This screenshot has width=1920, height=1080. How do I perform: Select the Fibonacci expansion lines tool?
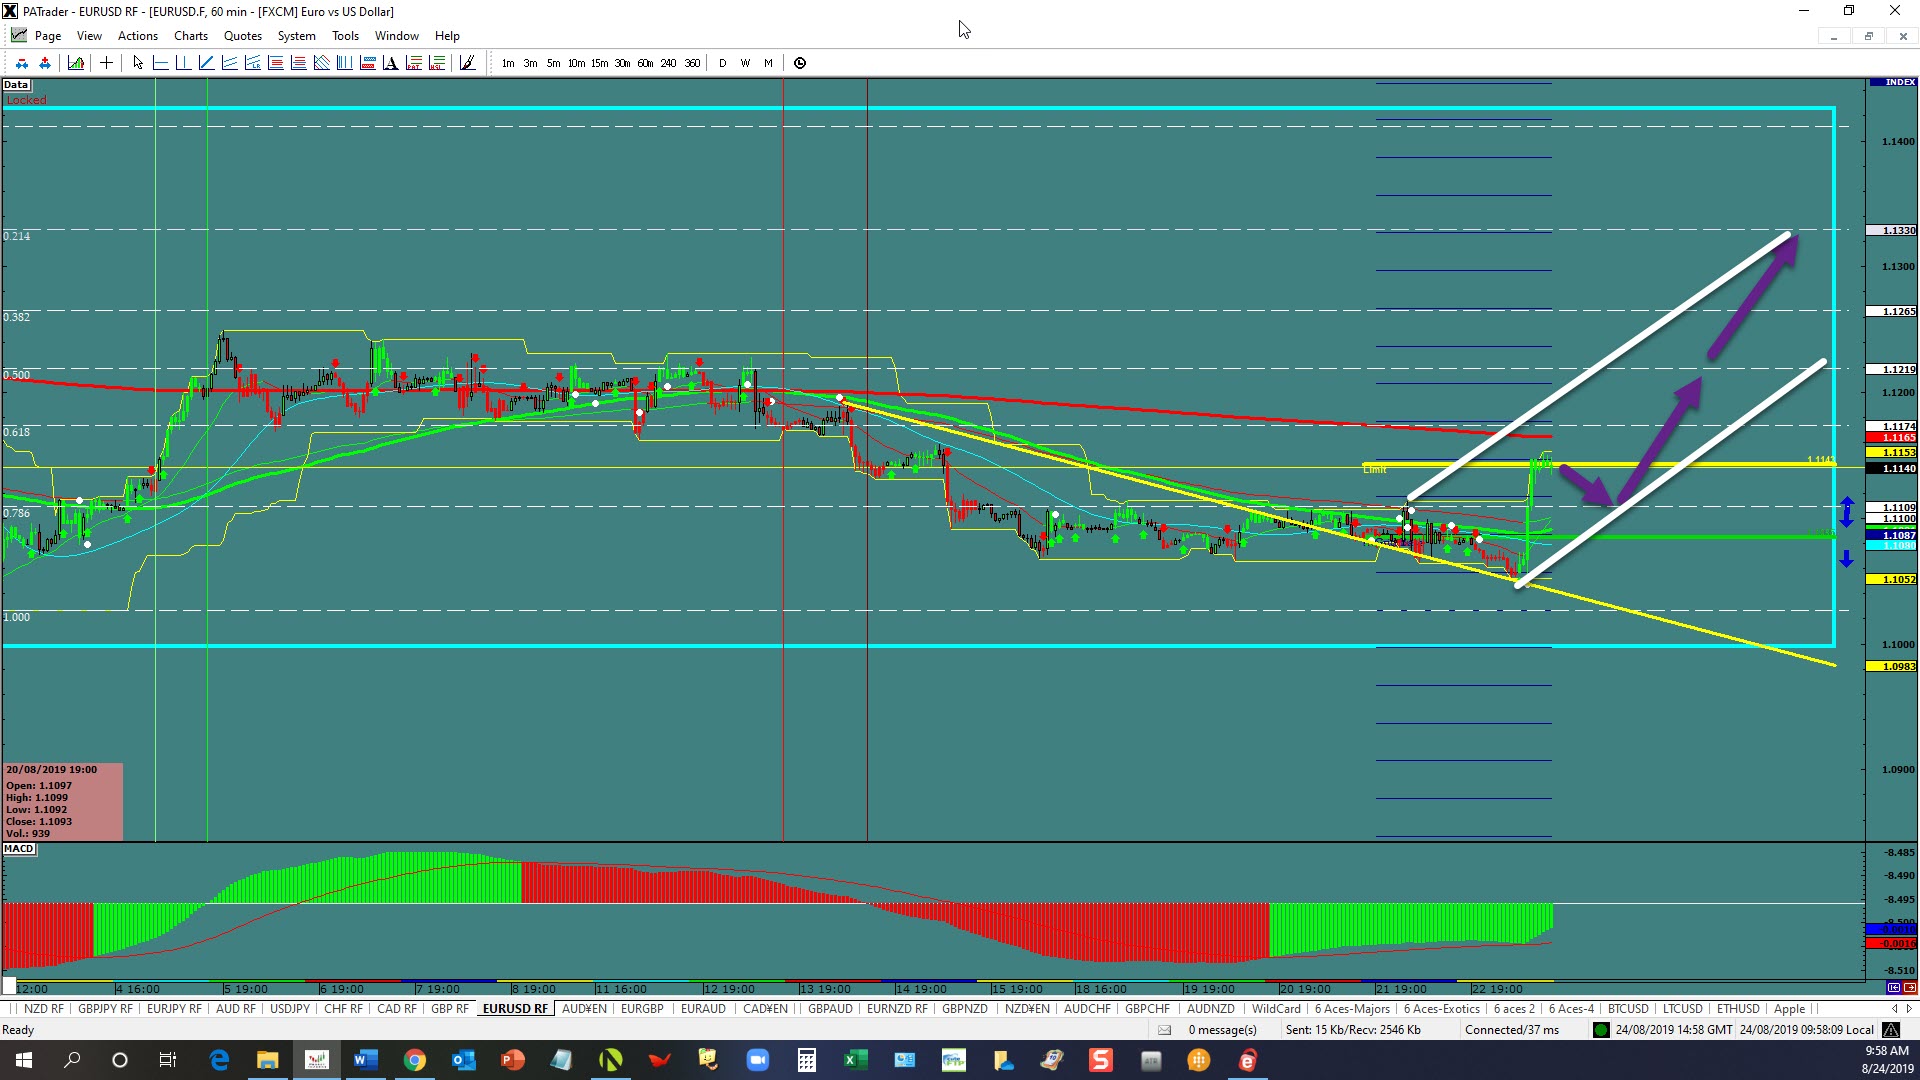point(298,63)
